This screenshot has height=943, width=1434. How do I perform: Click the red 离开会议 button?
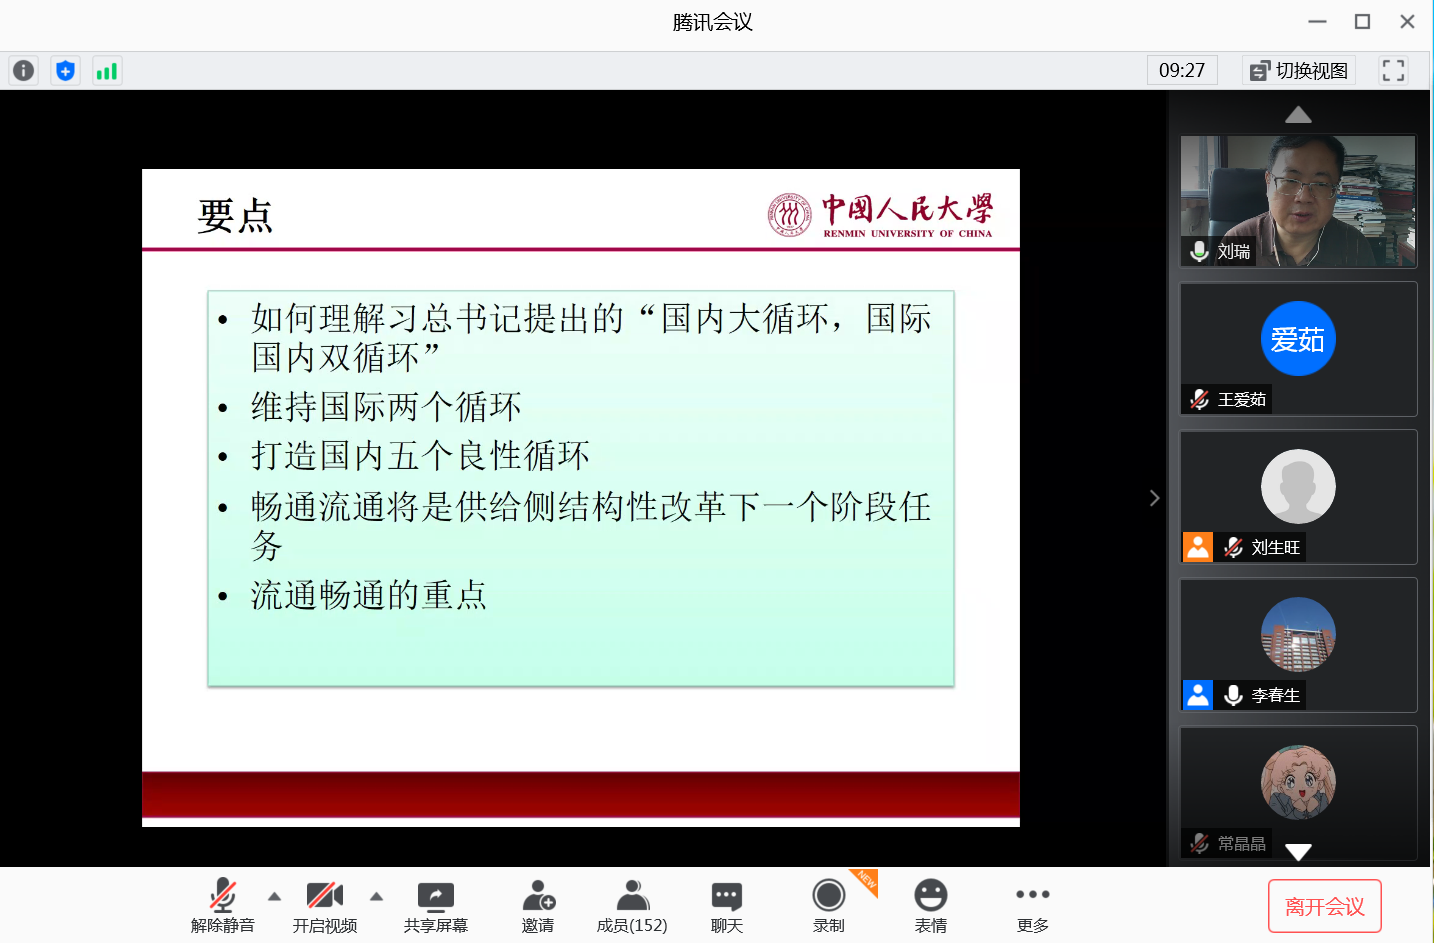(1324, 906)
